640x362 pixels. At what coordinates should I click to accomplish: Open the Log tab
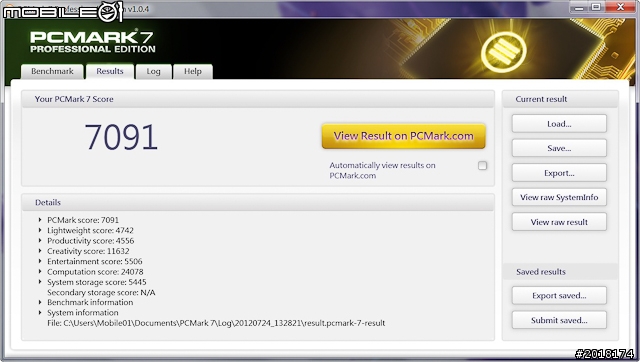153,71
